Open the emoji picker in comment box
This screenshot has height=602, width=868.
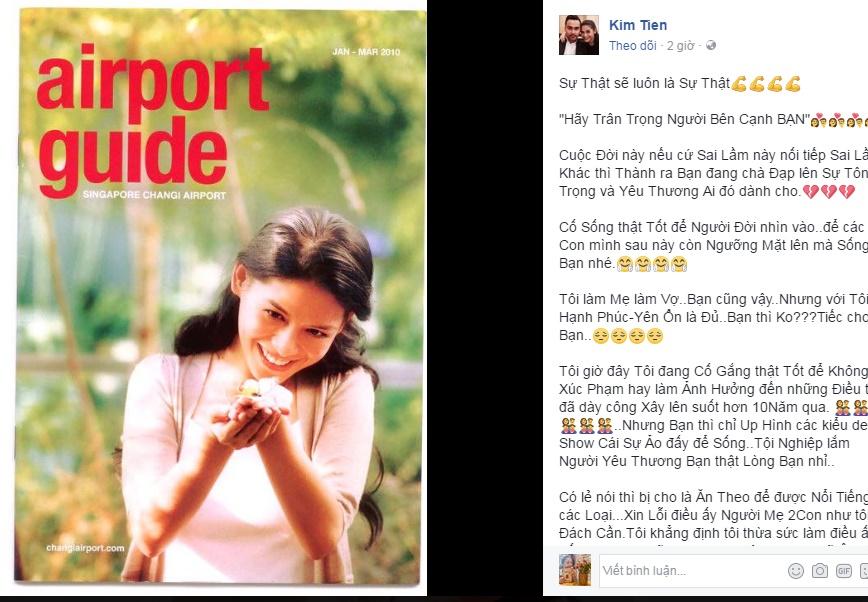[795, 571]
